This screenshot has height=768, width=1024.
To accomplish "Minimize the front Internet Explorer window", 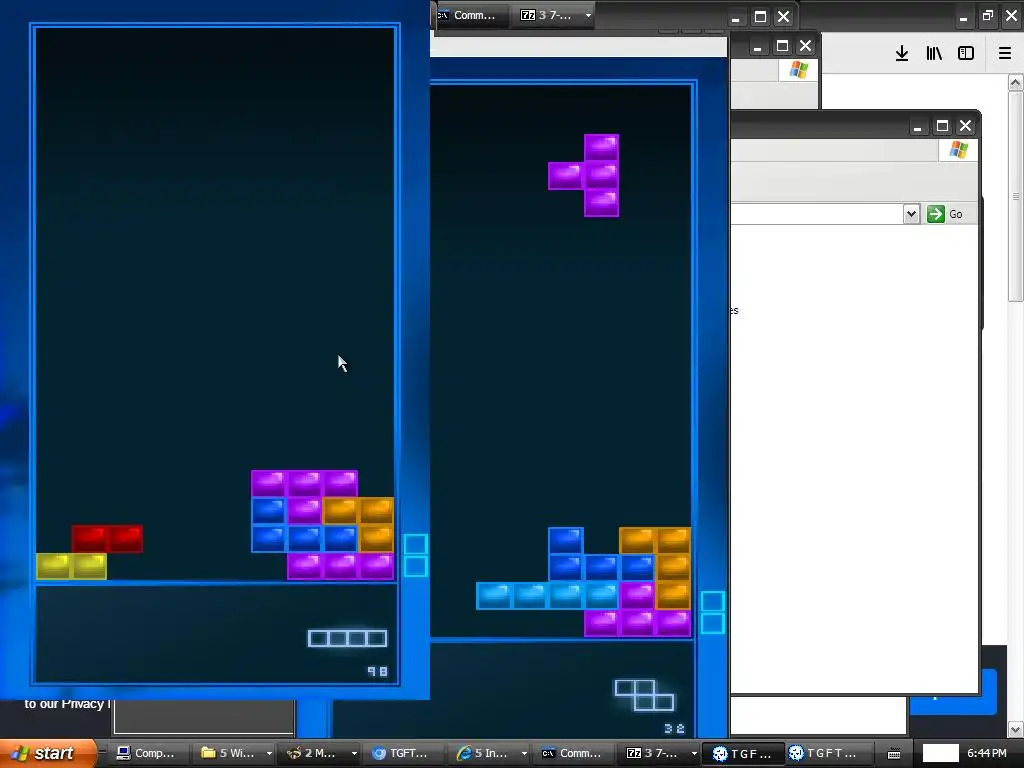I will tap(918, 126).
